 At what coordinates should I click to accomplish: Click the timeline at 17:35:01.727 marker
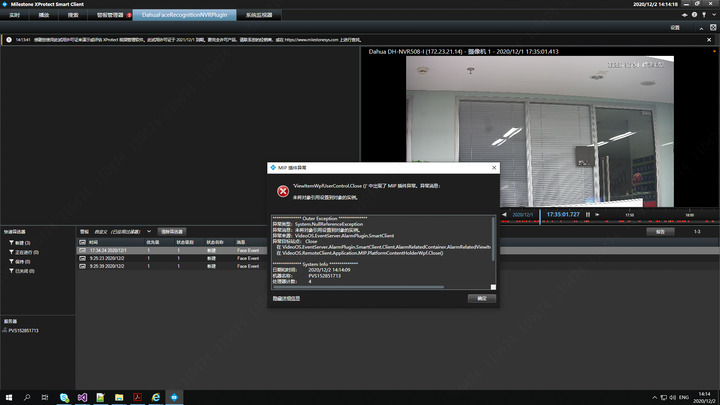point(565,214)
